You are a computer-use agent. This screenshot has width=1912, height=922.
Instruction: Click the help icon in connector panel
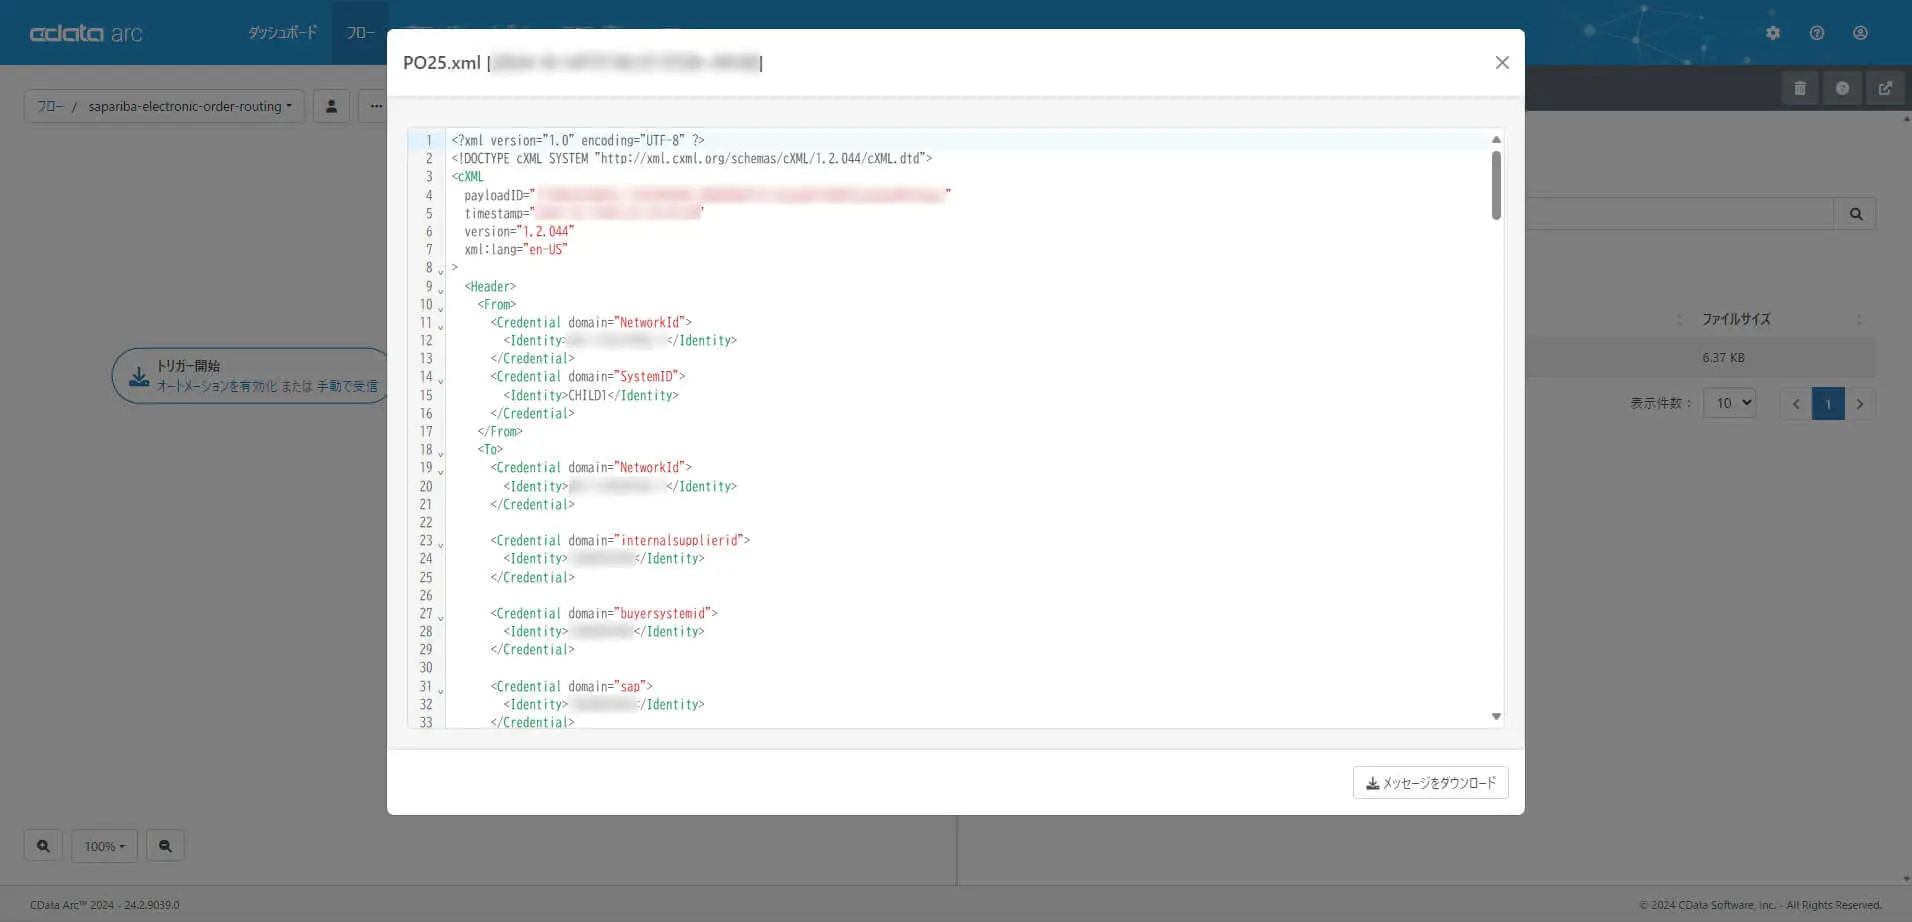coord(1842,88)
